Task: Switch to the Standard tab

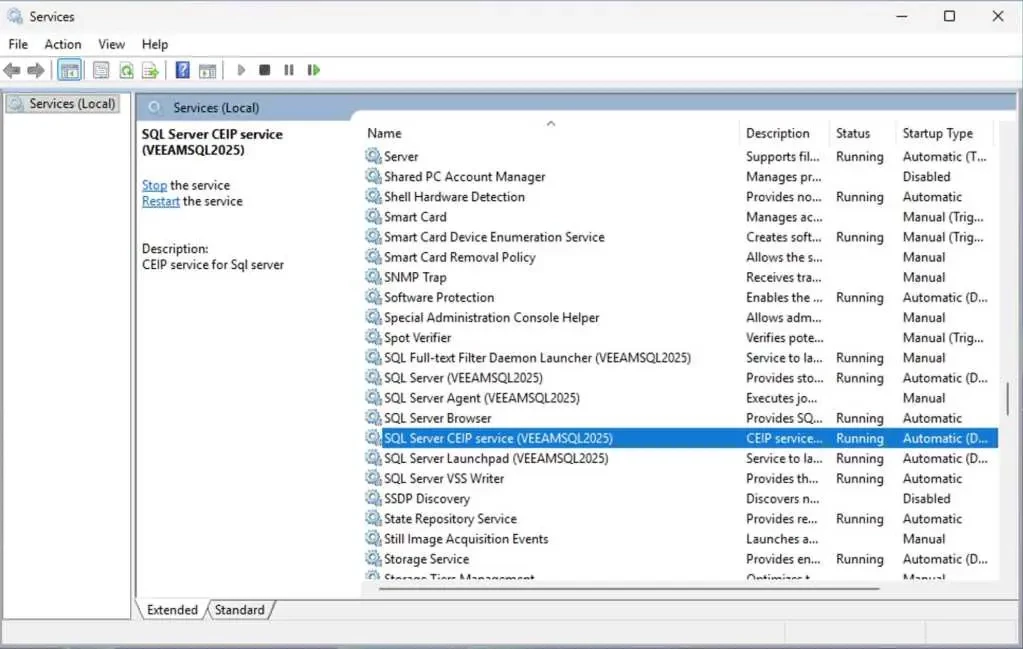Action: pos(239,610)
